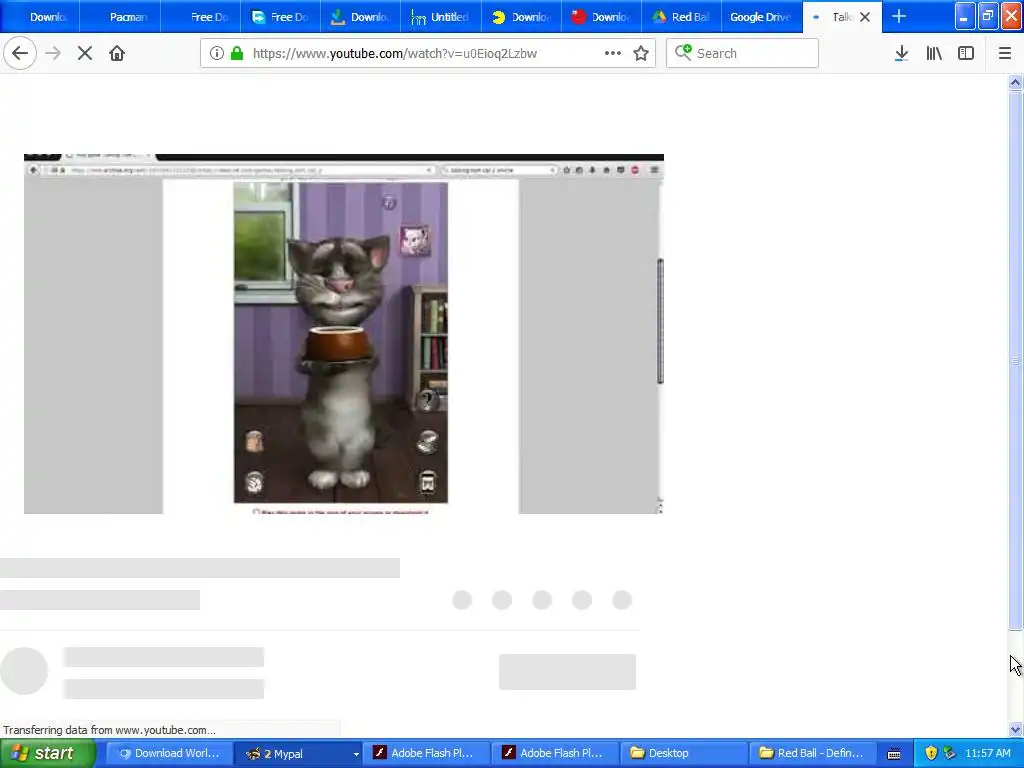The height and width of the screenshot is (768, 1024).
Task: Click the search engine magnifier icon
Action: (683, 52)
